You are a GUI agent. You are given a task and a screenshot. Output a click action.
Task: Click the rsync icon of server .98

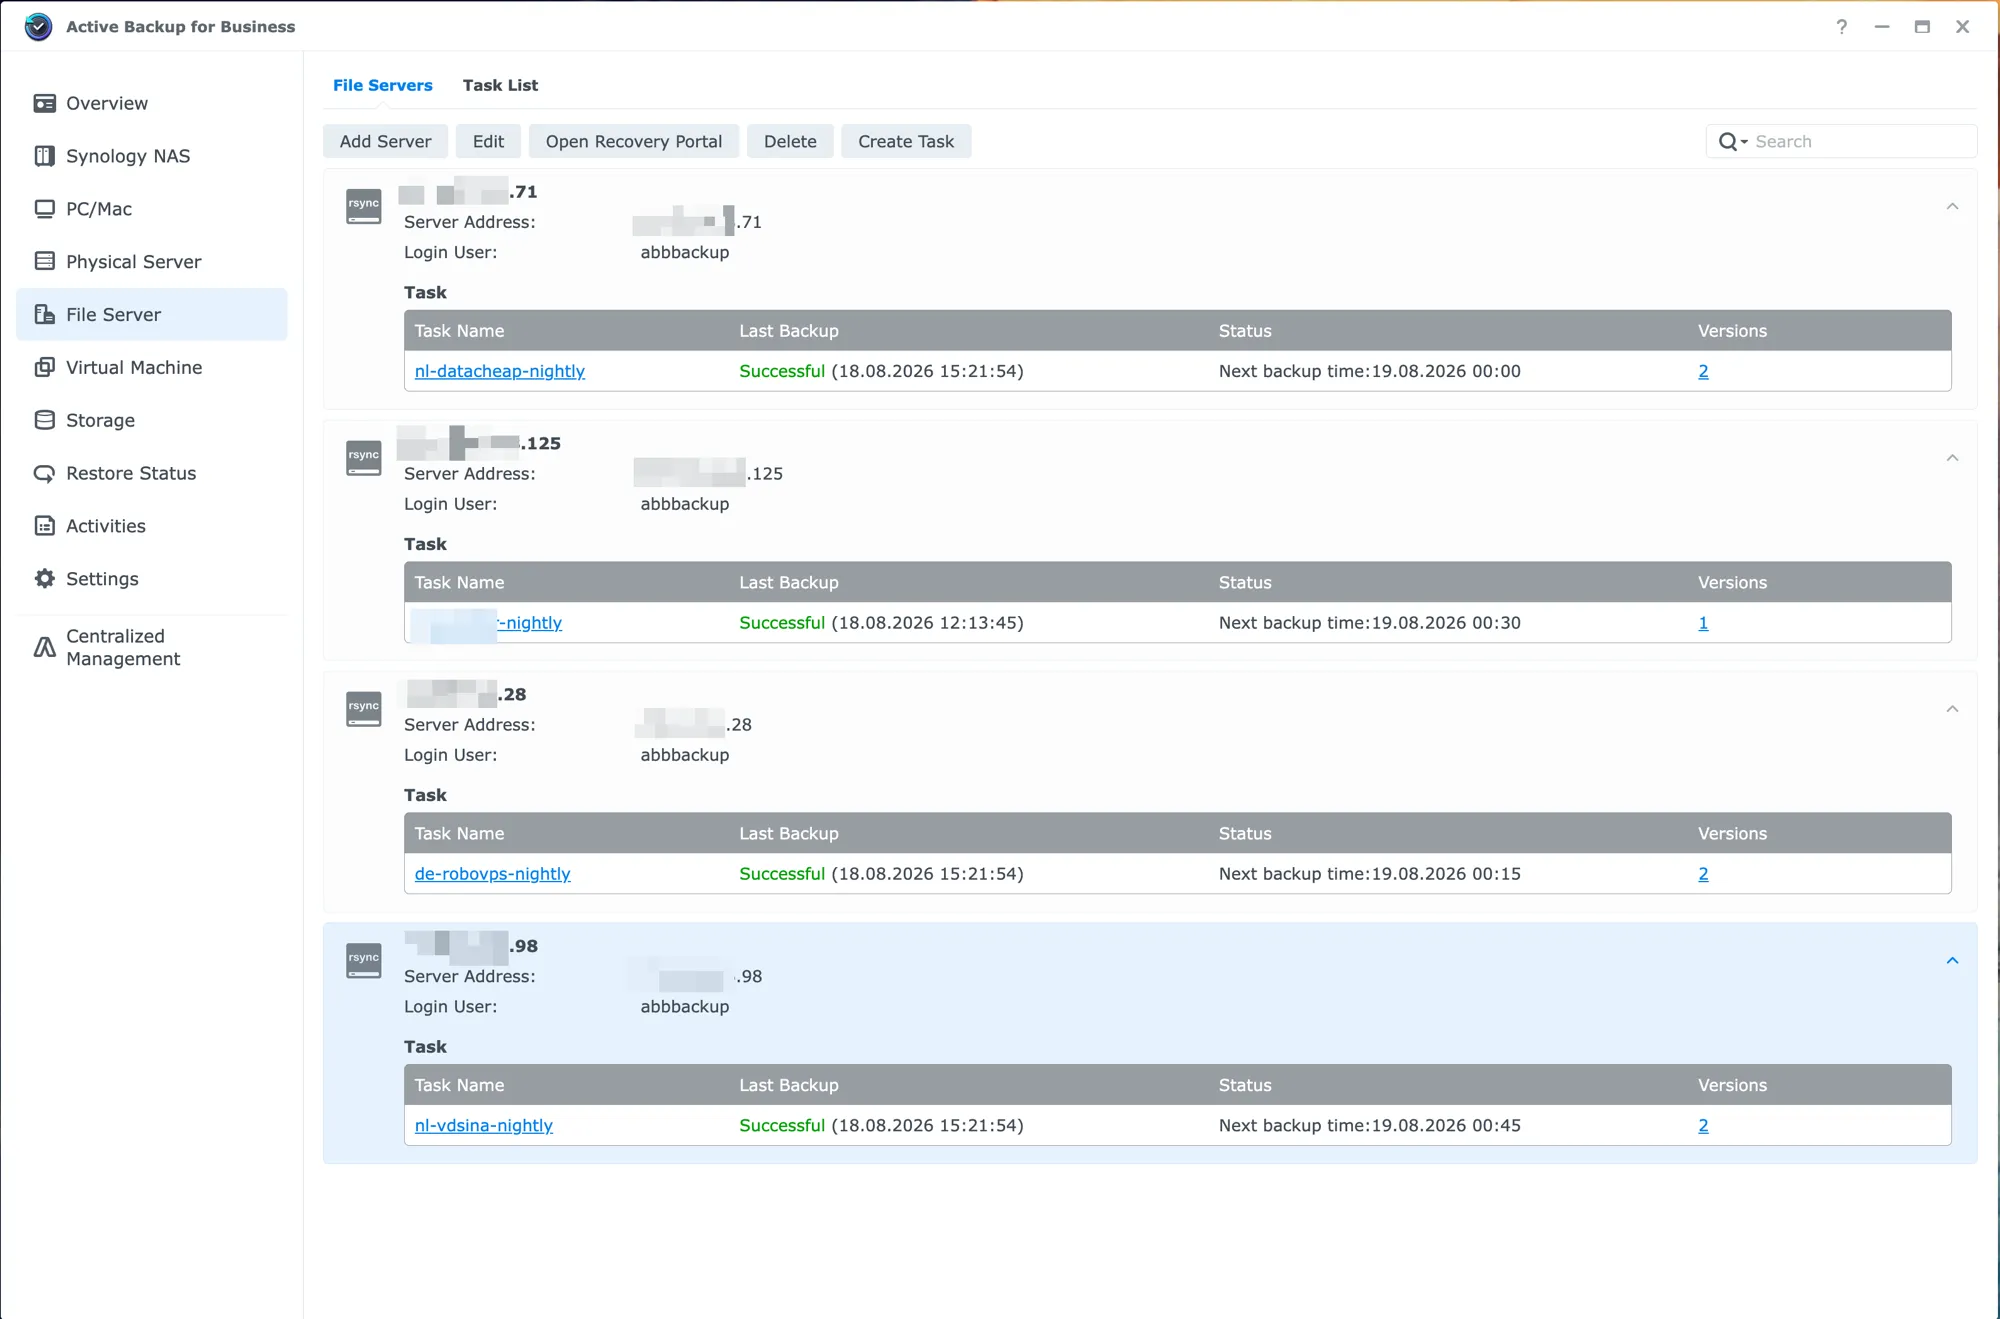(x=364, y=961)
